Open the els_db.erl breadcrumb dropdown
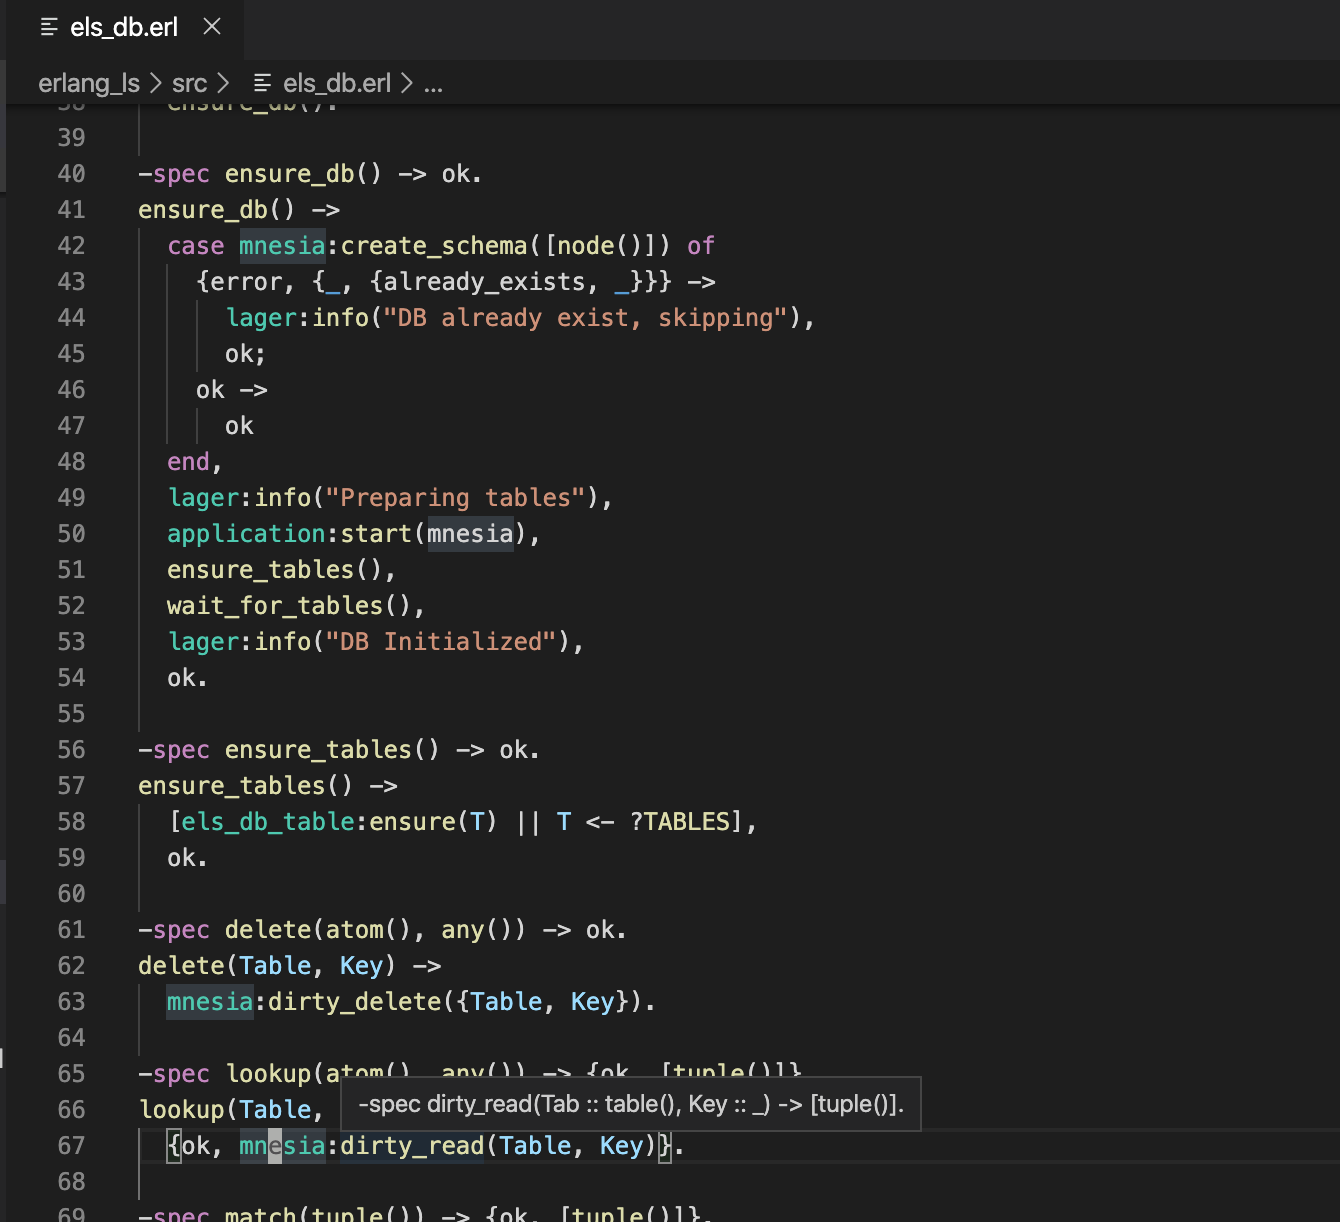 (336, 83)
